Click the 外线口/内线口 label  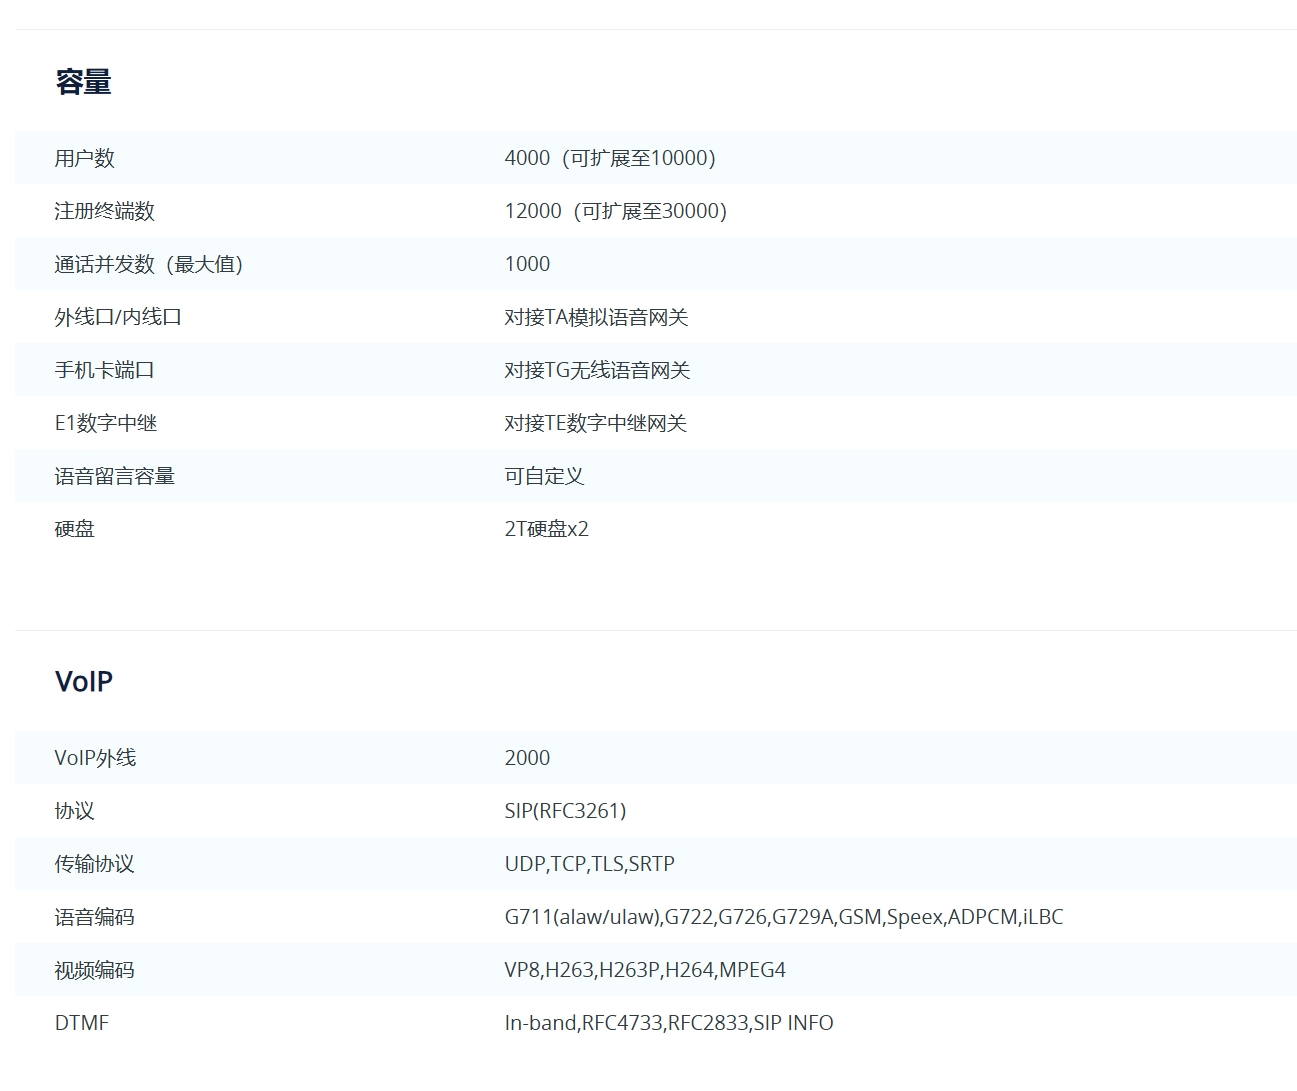coord(118,317)
